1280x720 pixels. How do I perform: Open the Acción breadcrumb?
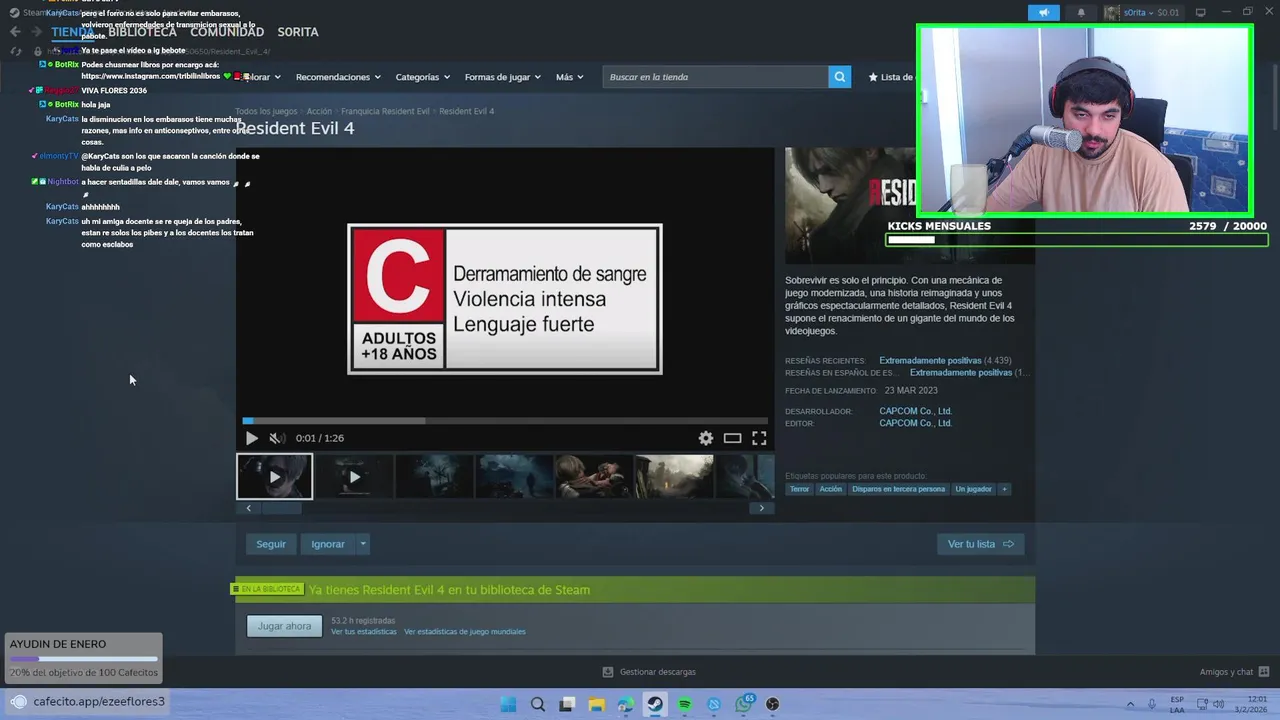pos(319,111)
